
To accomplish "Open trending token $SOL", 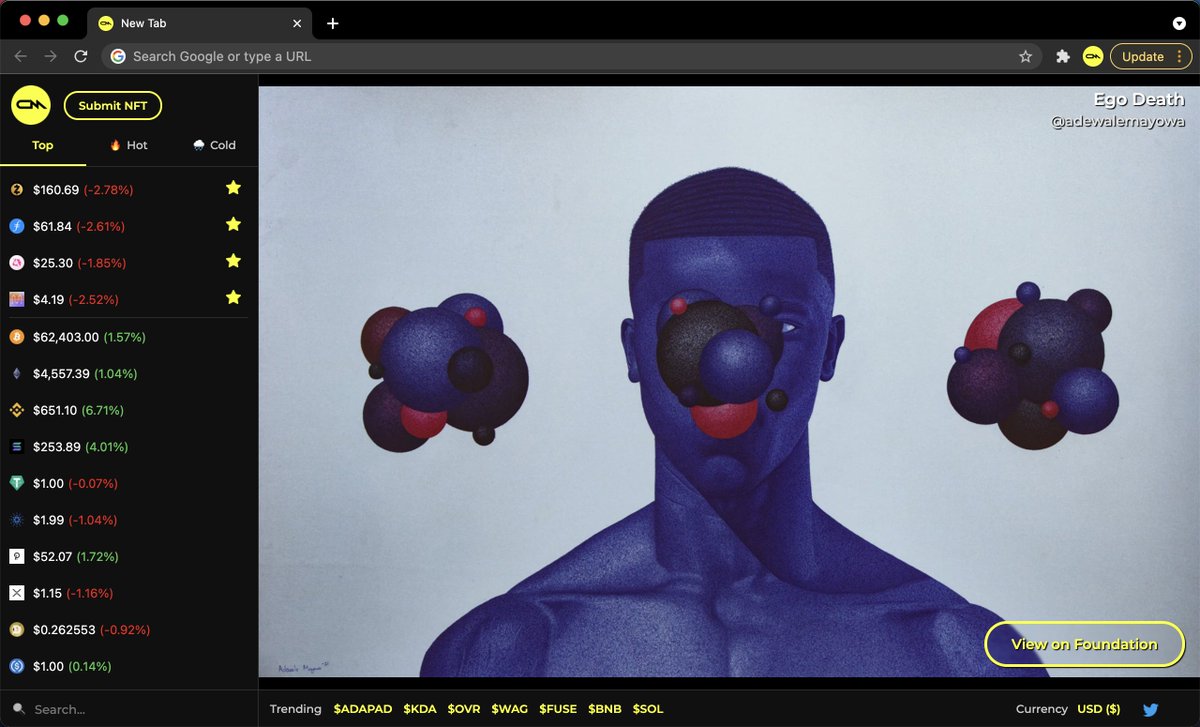I will (x=648, y=709).
